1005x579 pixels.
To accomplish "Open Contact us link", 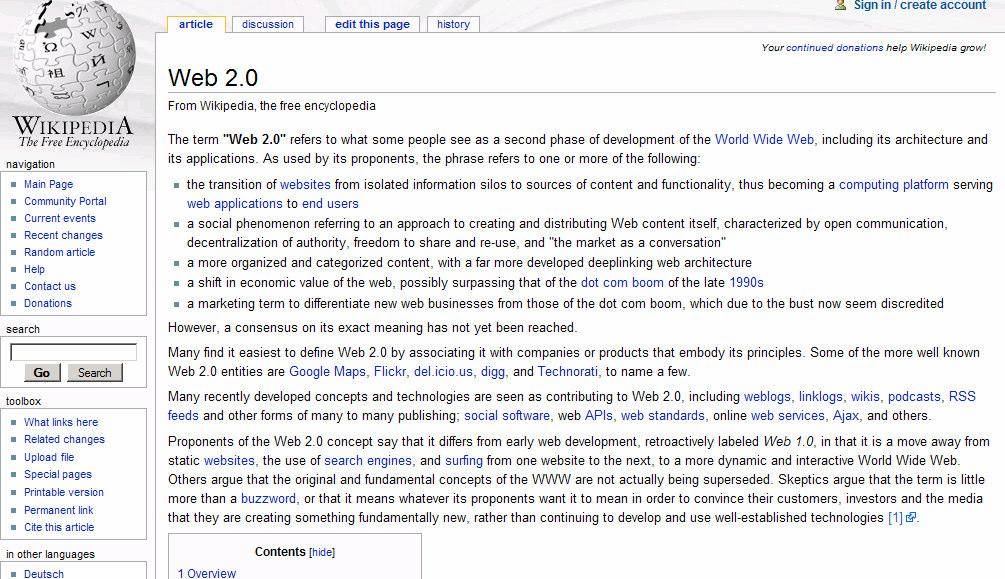I will (x=50, y=286).
